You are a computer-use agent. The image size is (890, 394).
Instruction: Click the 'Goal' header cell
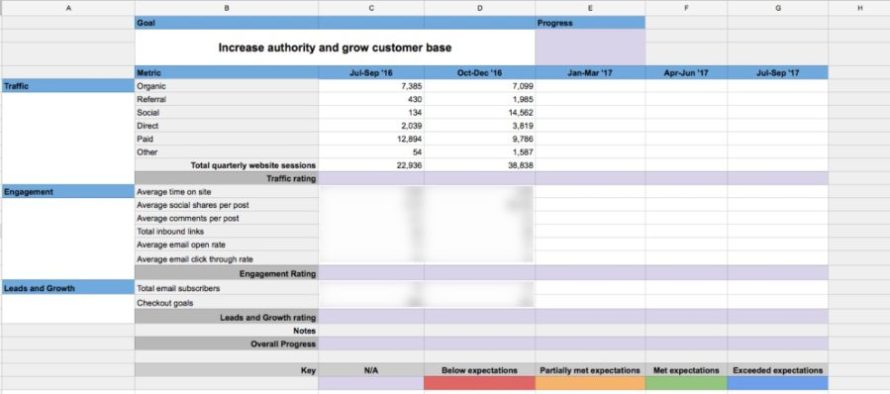(226, 23)
